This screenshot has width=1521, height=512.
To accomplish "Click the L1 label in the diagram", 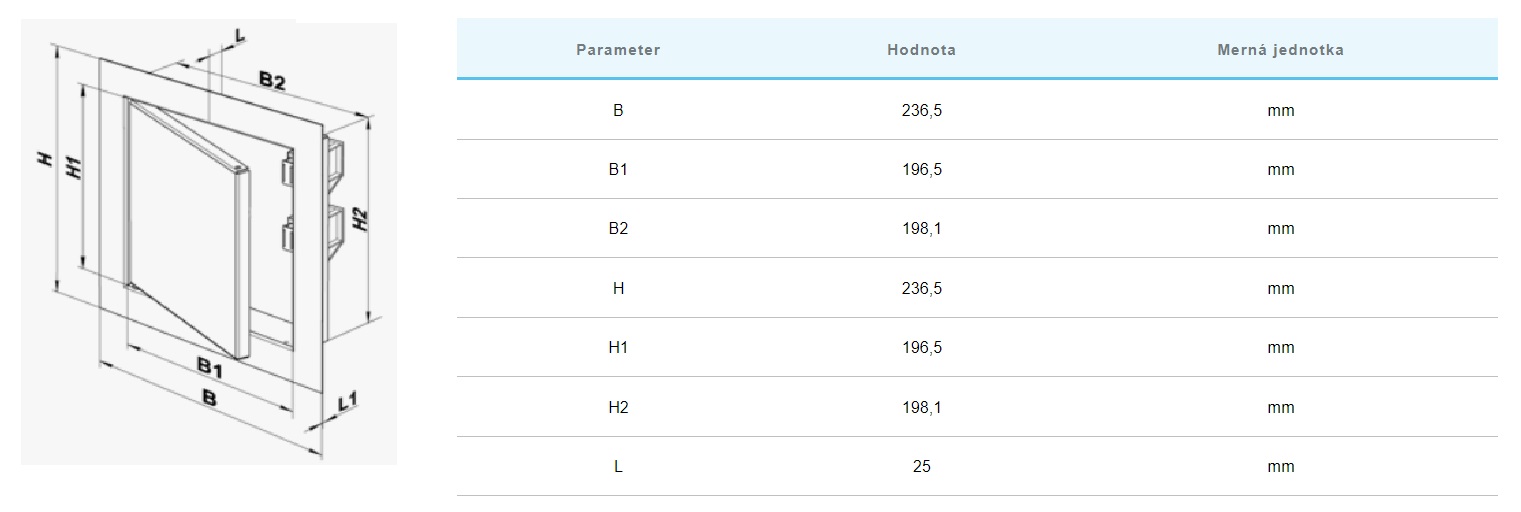I will [348, 402].
